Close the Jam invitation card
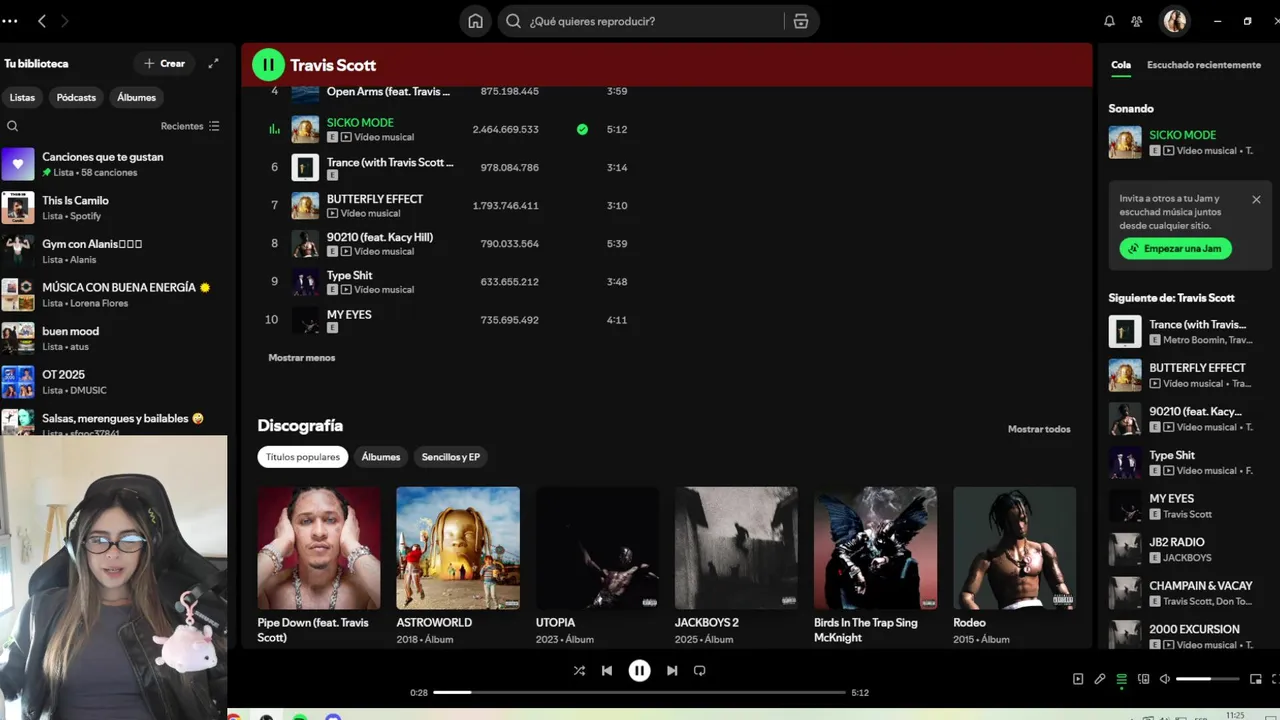 point(1256,199)
